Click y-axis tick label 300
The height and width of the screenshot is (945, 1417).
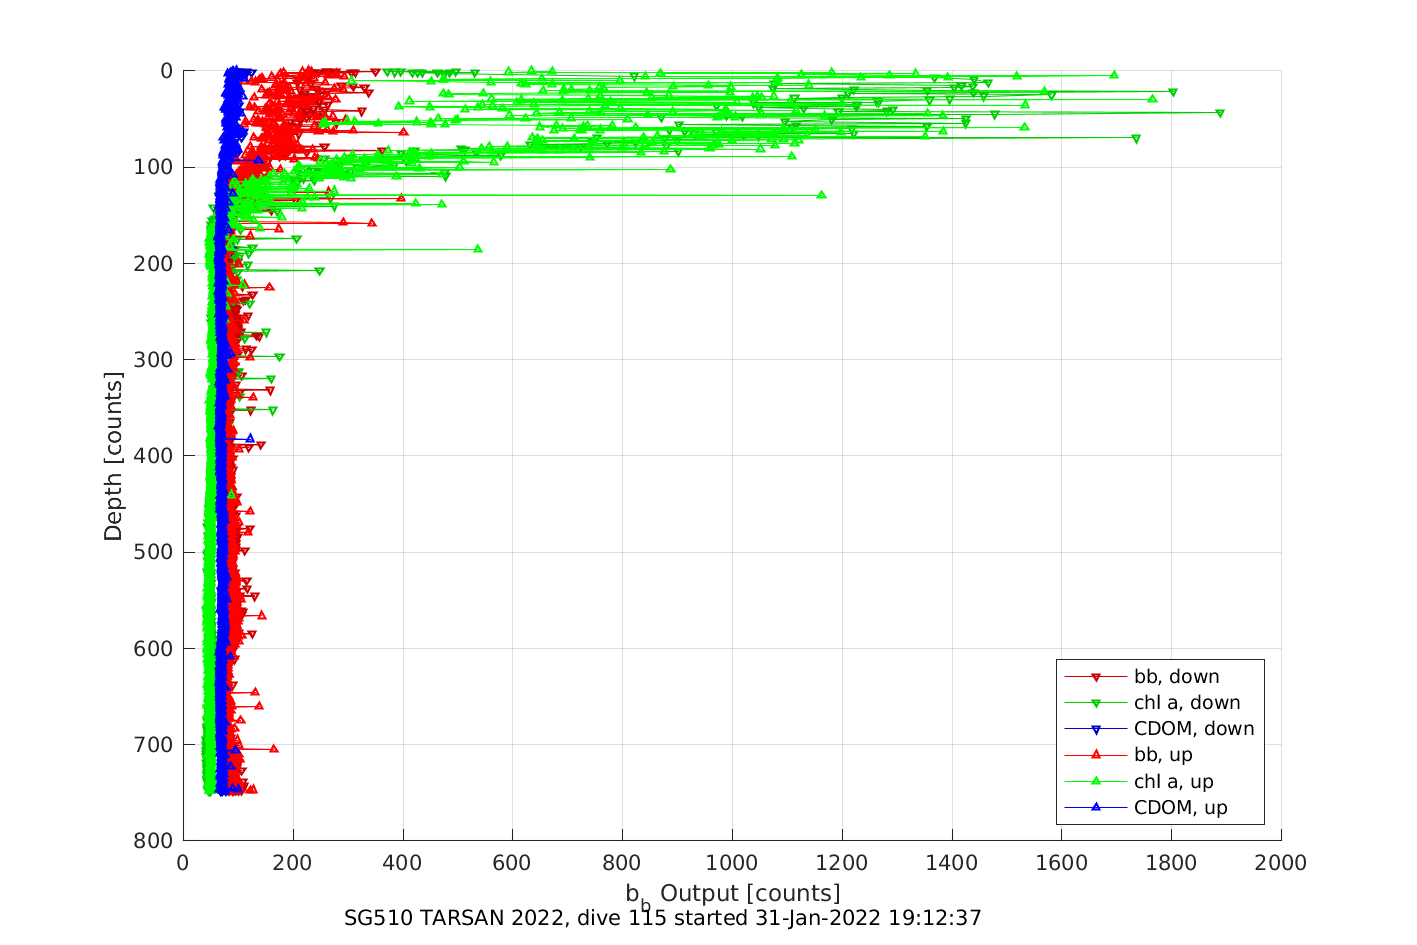coord(154,360)
